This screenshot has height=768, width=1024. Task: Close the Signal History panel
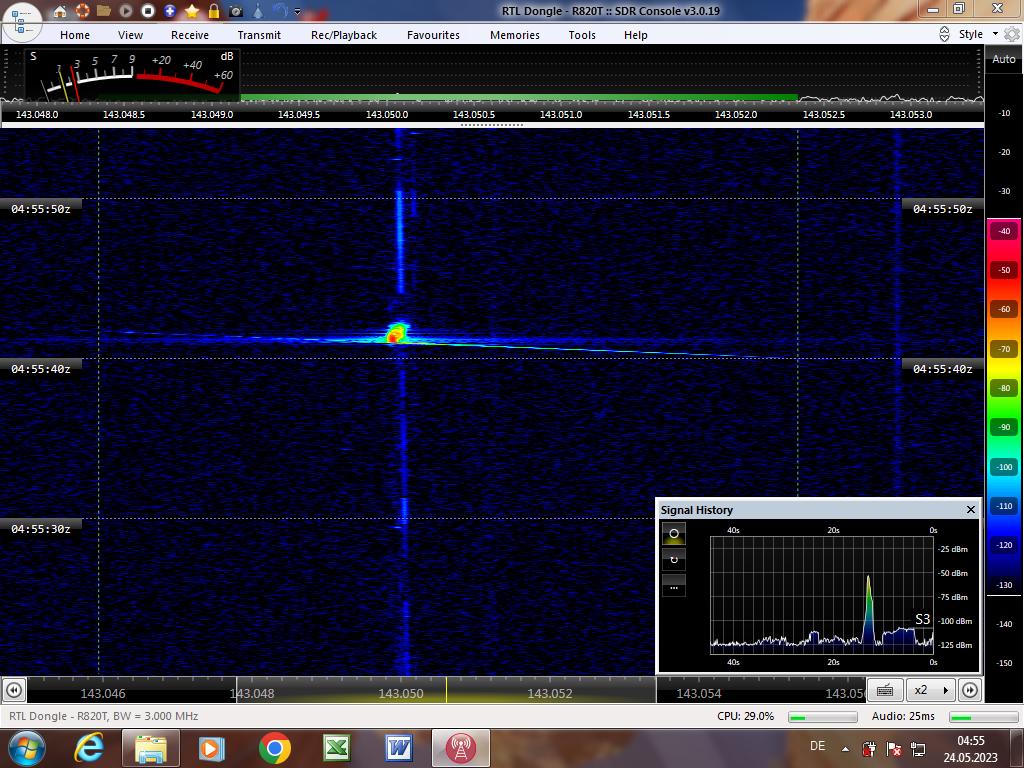[x=970, y=509]
